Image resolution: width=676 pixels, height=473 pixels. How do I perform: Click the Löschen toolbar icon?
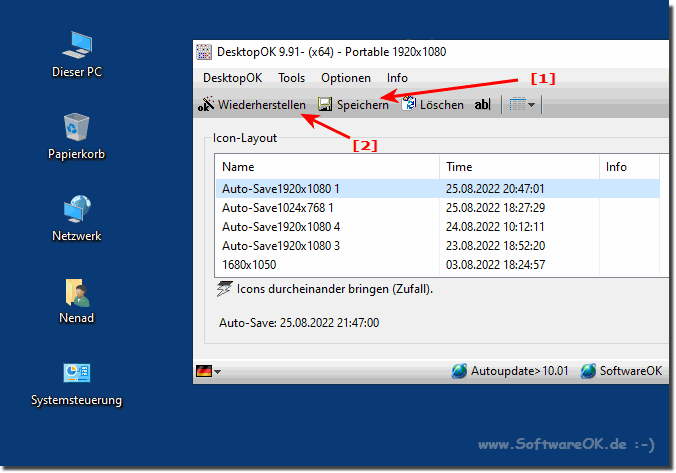(408, 103)
